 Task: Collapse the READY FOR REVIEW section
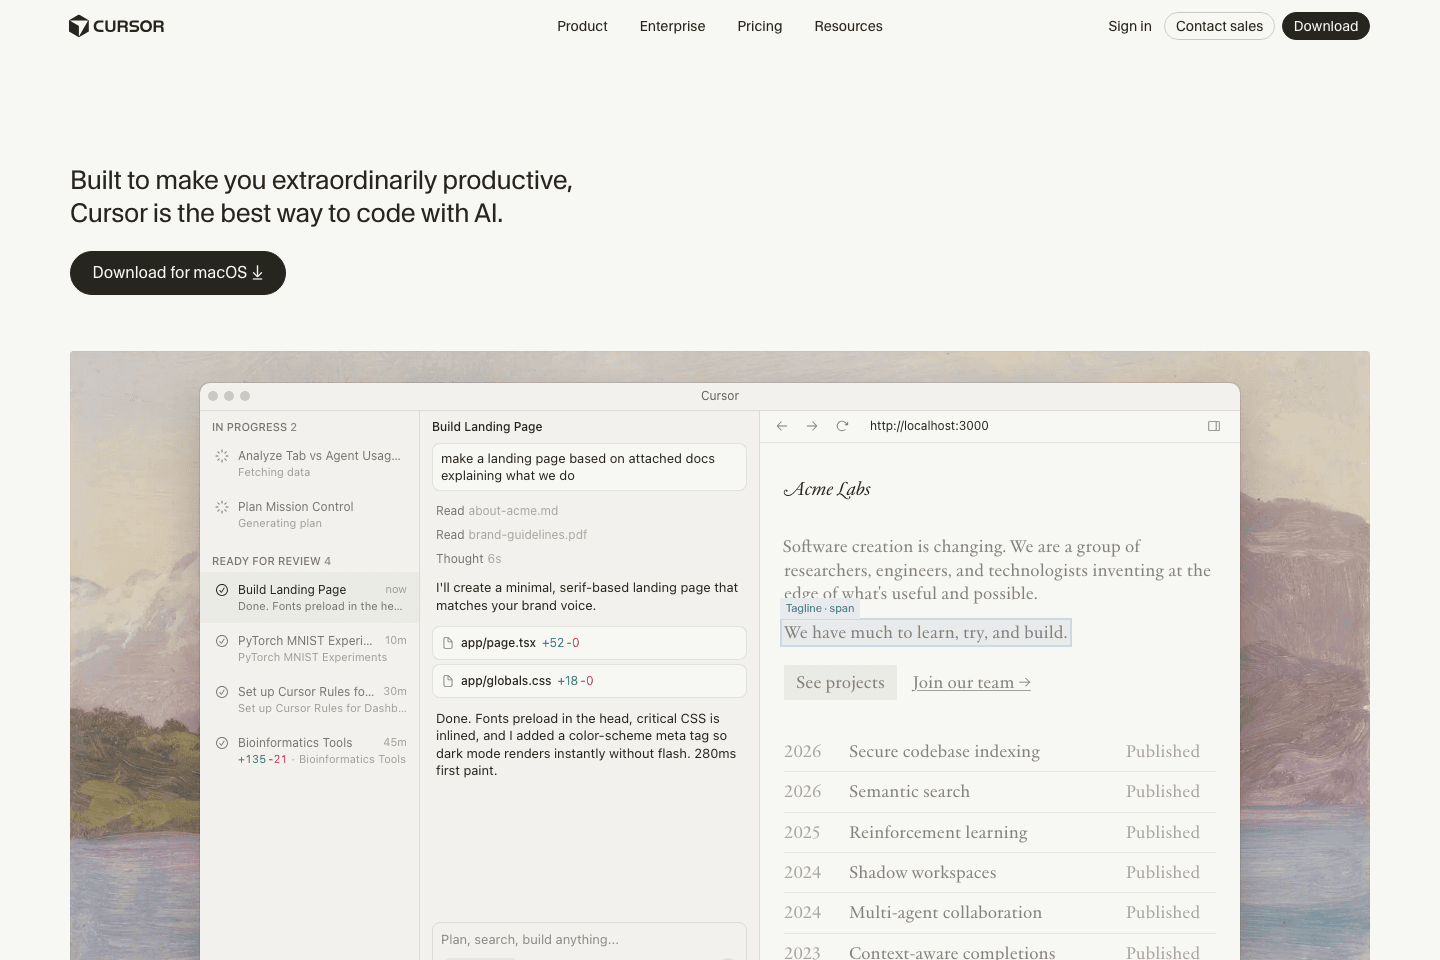click(x=271, y=561)
